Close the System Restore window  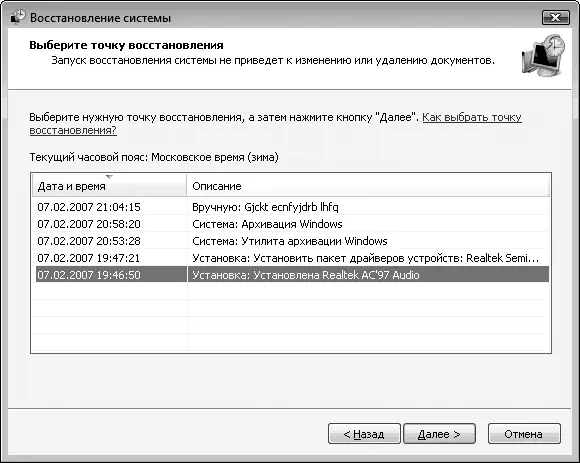tap(555, 17)
